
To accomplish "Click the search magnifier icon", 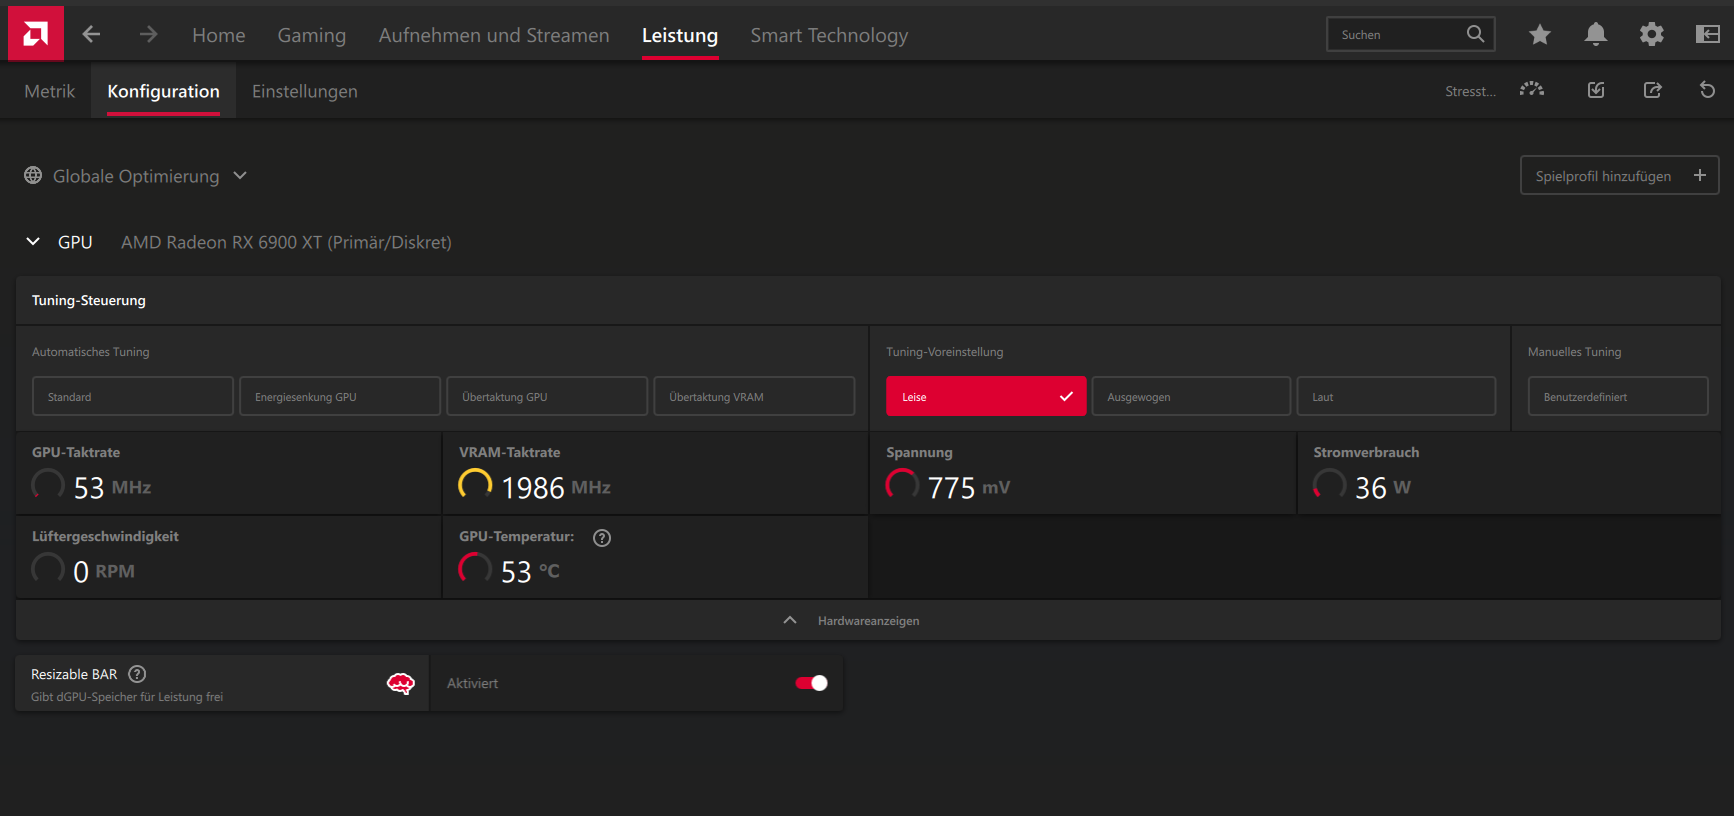I will [x=1475, y=34].
